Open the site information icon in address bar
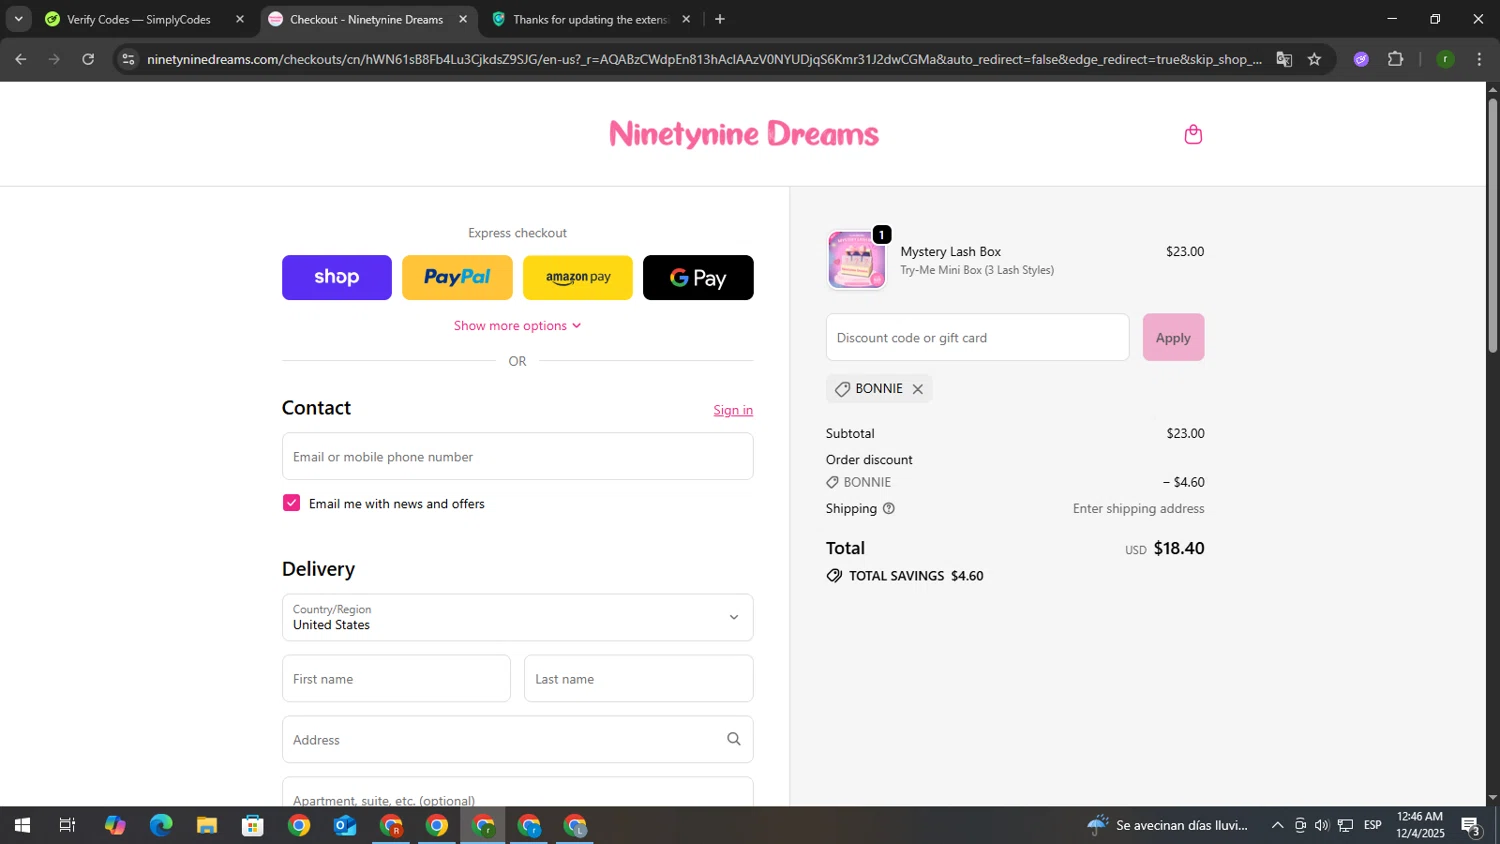1500x844 pixels. coord(127,59)
